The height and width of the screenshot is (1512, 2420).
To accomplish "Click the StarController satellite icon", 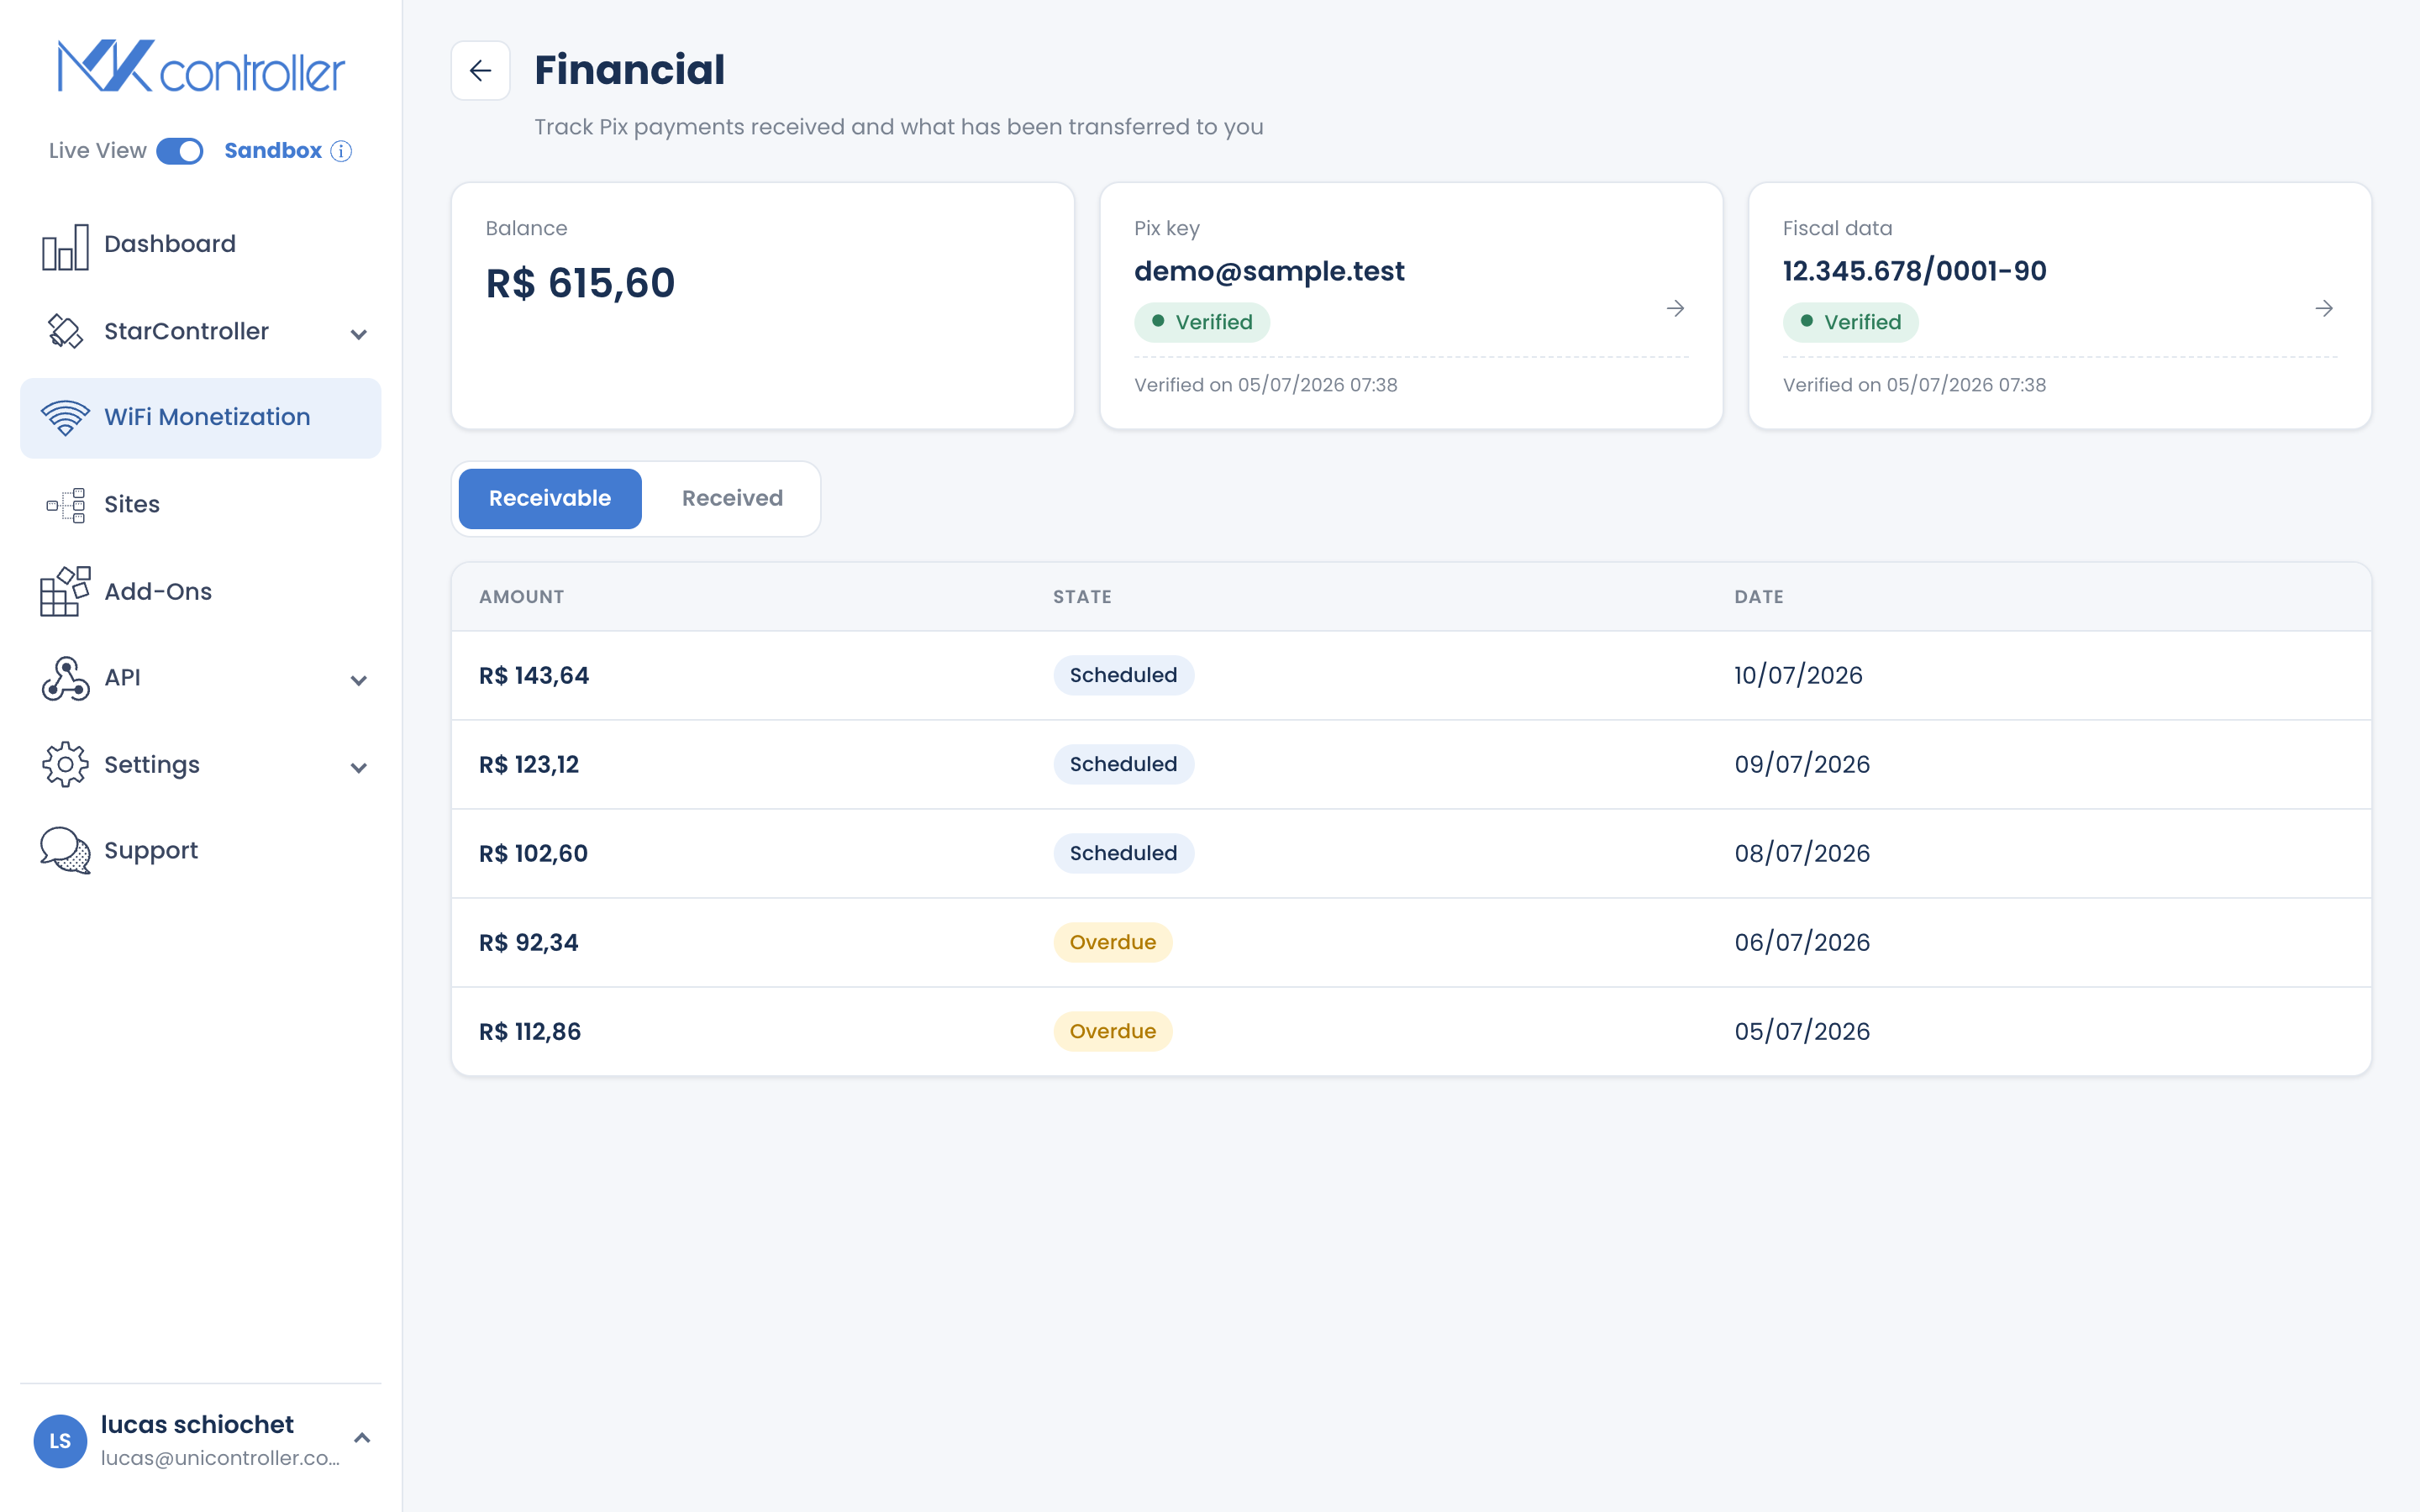I will 65,331.
